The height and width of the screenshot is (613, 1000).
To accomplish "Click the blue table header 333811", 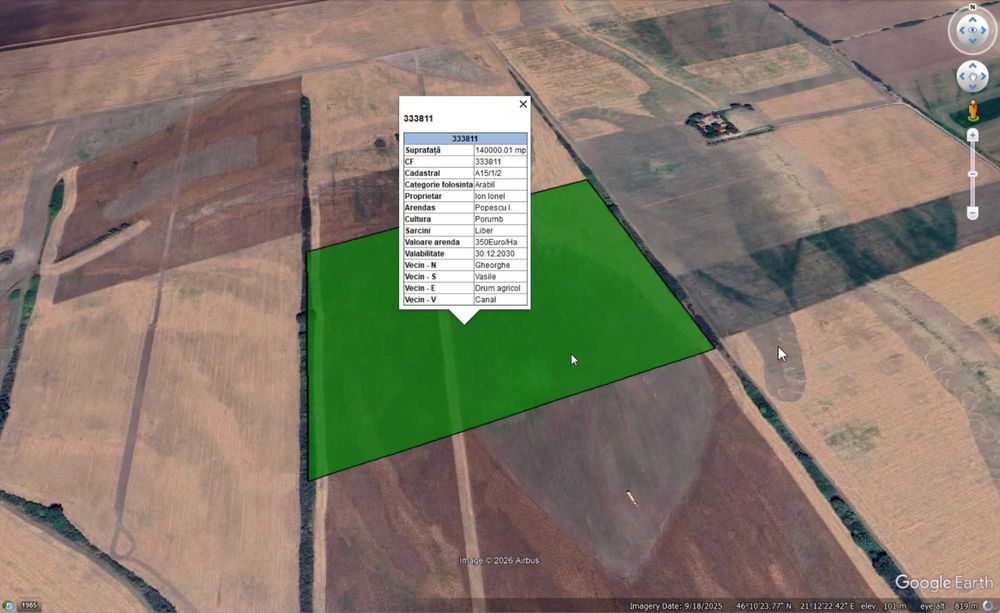I will (x=466, y=138).
